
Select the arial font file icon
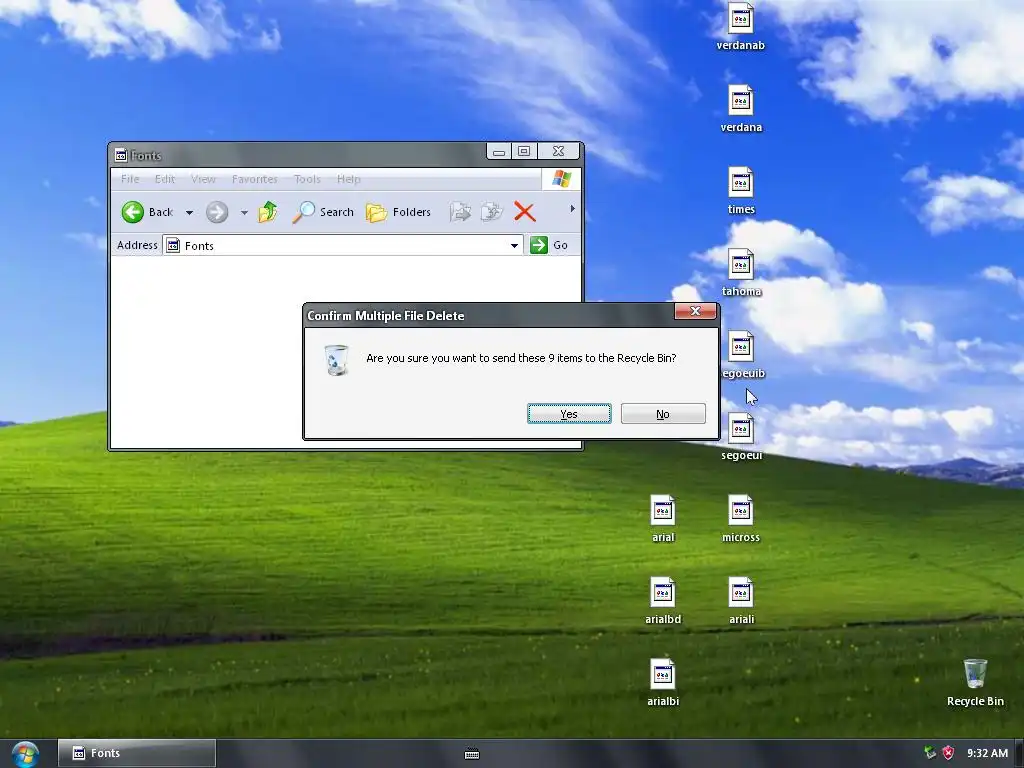point(663,511)
